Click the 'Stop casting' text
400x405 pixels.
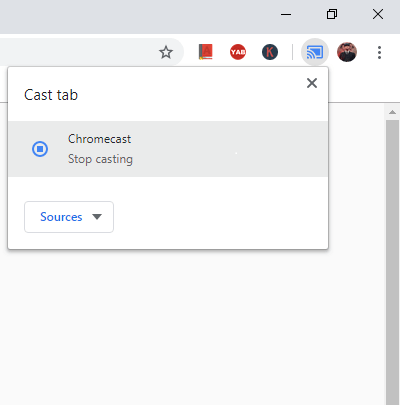(100, 159)
